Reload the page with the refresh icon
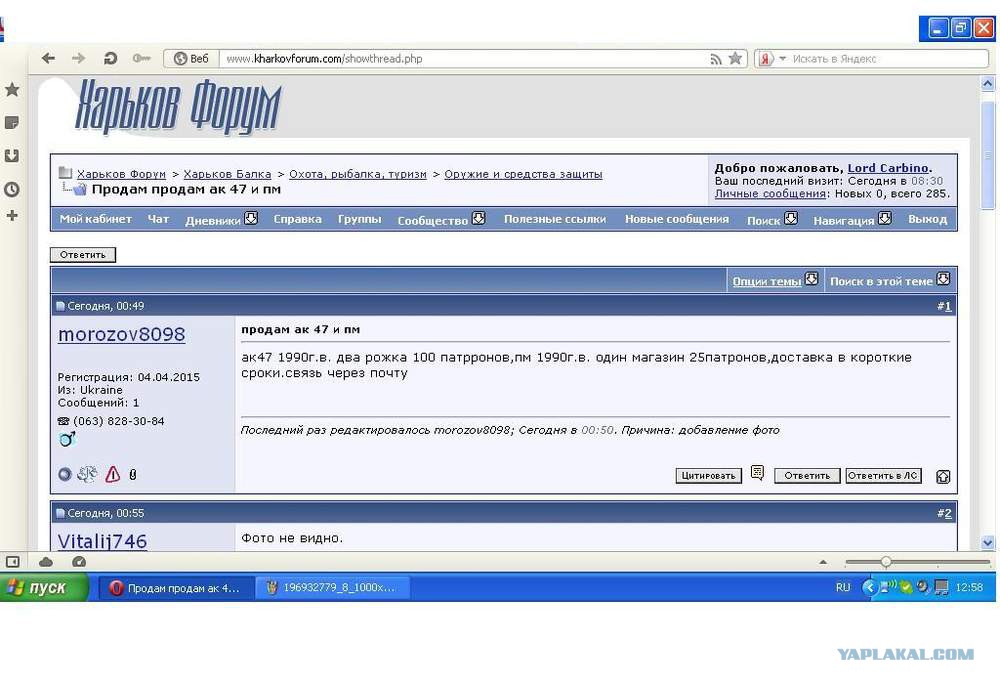The height and width of the screenshot is (684, 1000). [110, 59]
